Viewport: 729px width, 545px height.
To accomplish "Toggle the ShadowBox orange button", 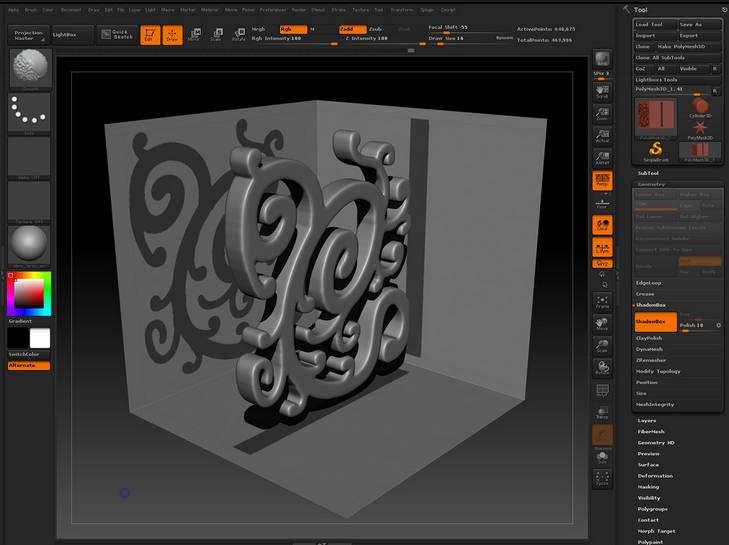I will click(656, 322).
